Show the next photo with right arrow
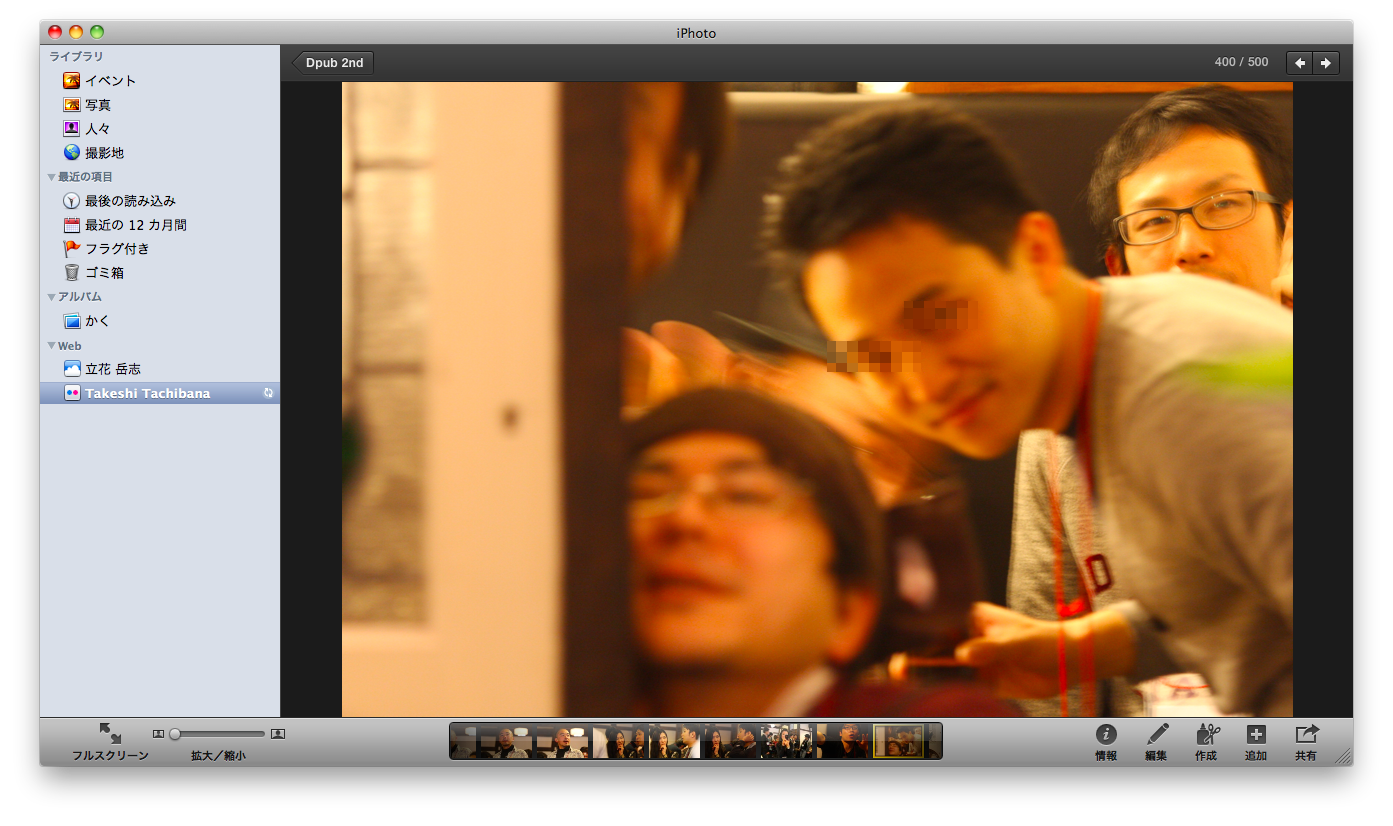 click(x=1326, y=63)
